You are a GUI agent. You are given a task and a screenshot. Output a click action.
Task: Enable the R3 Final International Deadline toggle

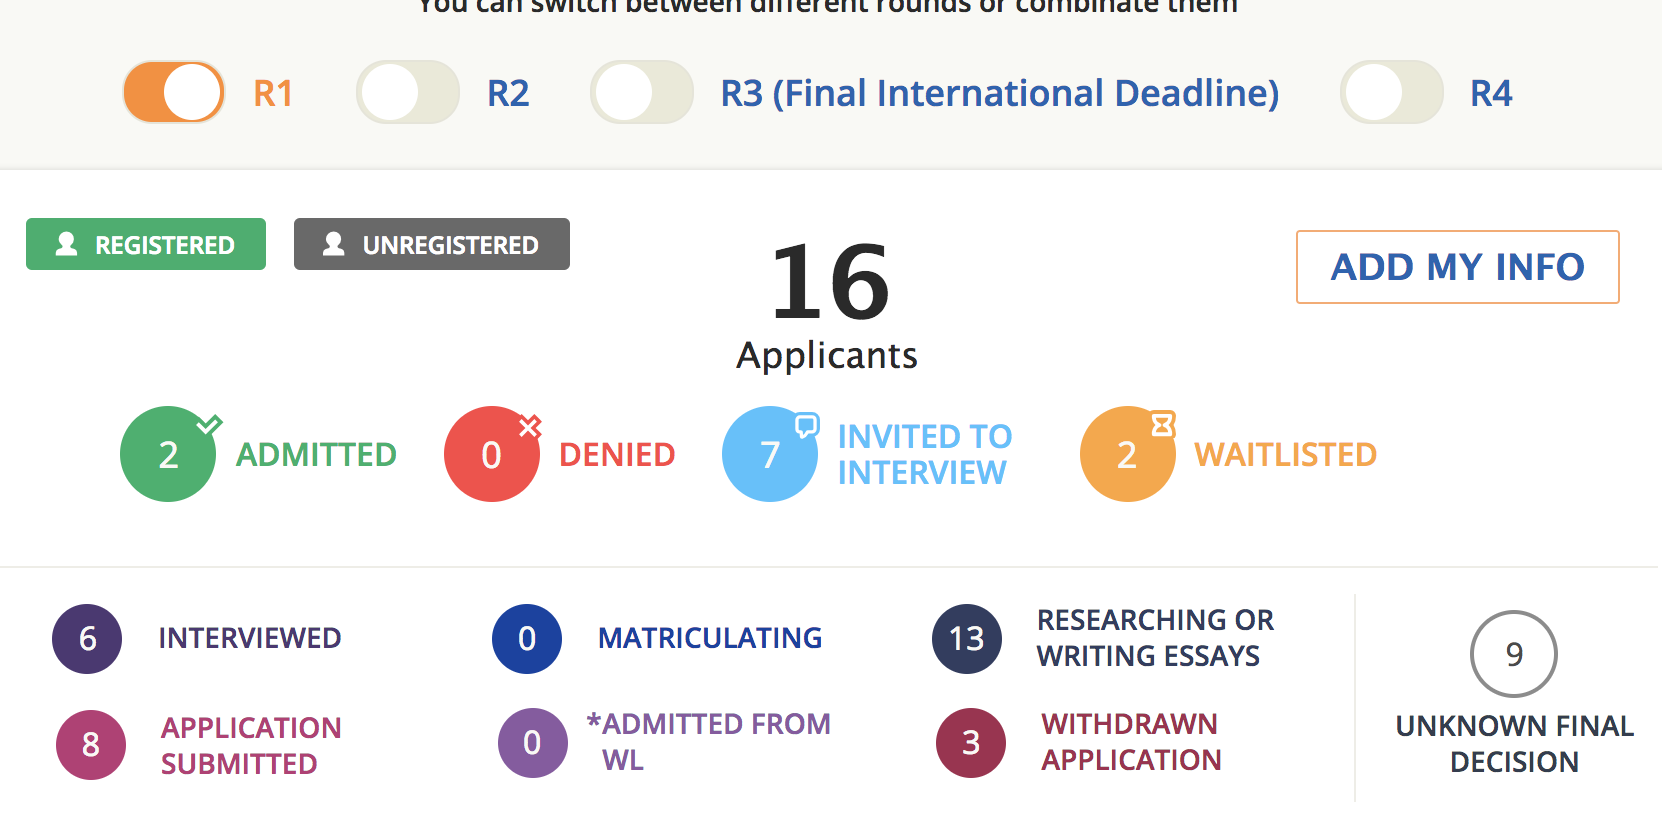click(641, 93)
